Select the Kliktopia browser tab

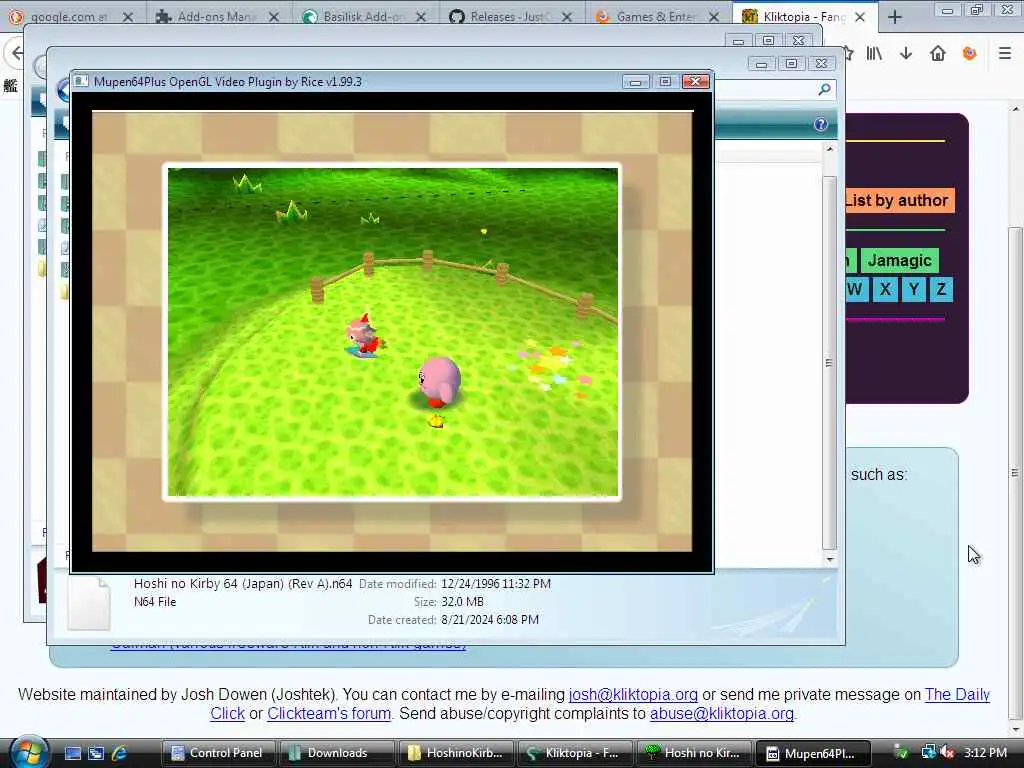805,17
